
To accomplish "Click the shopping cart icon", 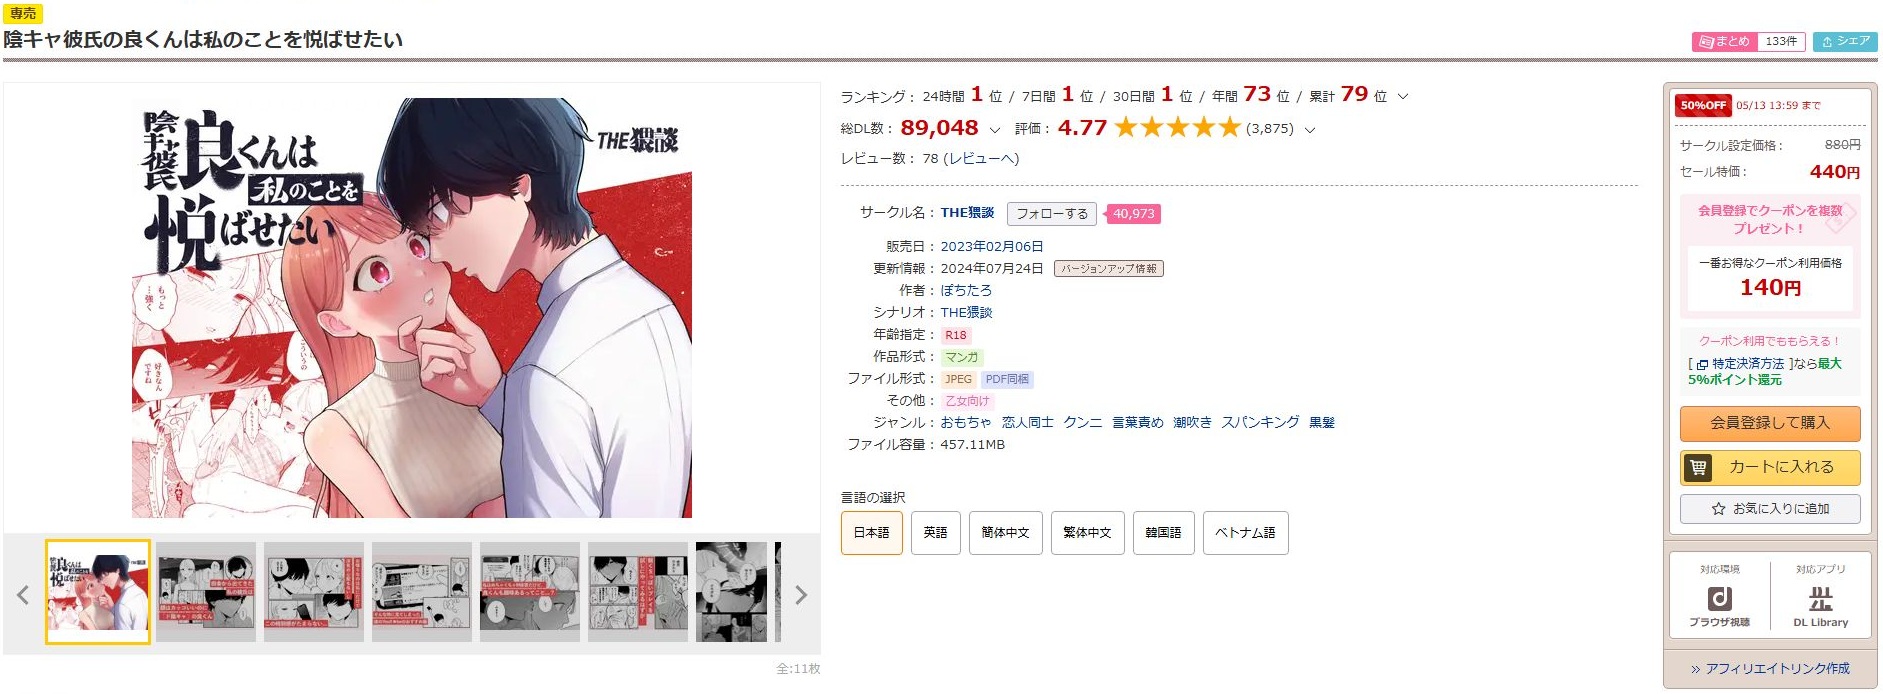I will pos(1698,467).
